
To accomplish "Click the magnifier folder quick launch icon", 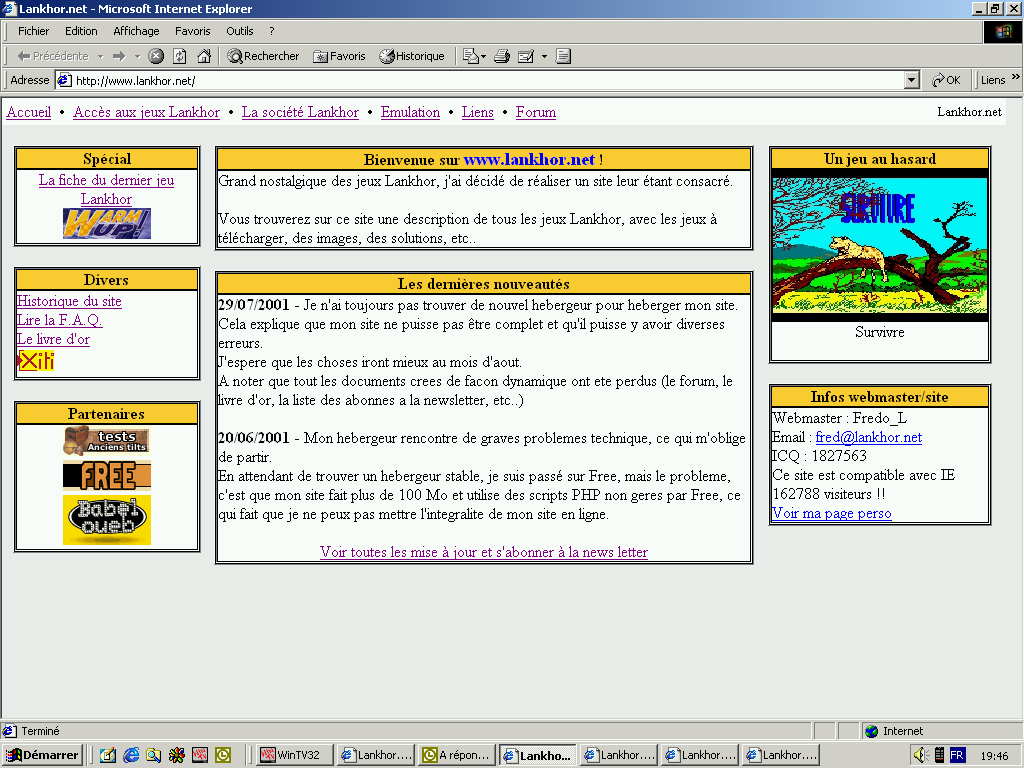I will click(x=153, y=755).
